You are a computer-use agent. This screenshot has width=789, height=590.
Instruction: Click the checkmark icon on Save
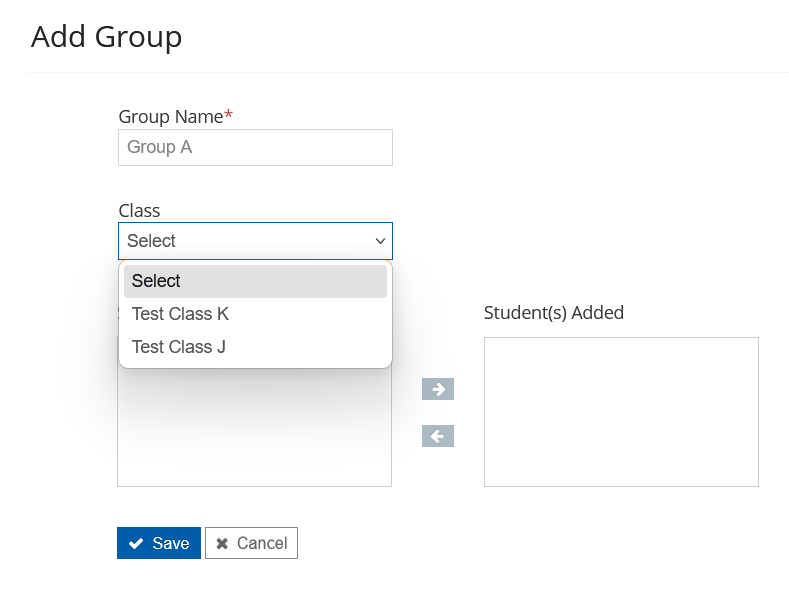pyautogui.click(x=137, y=543)
